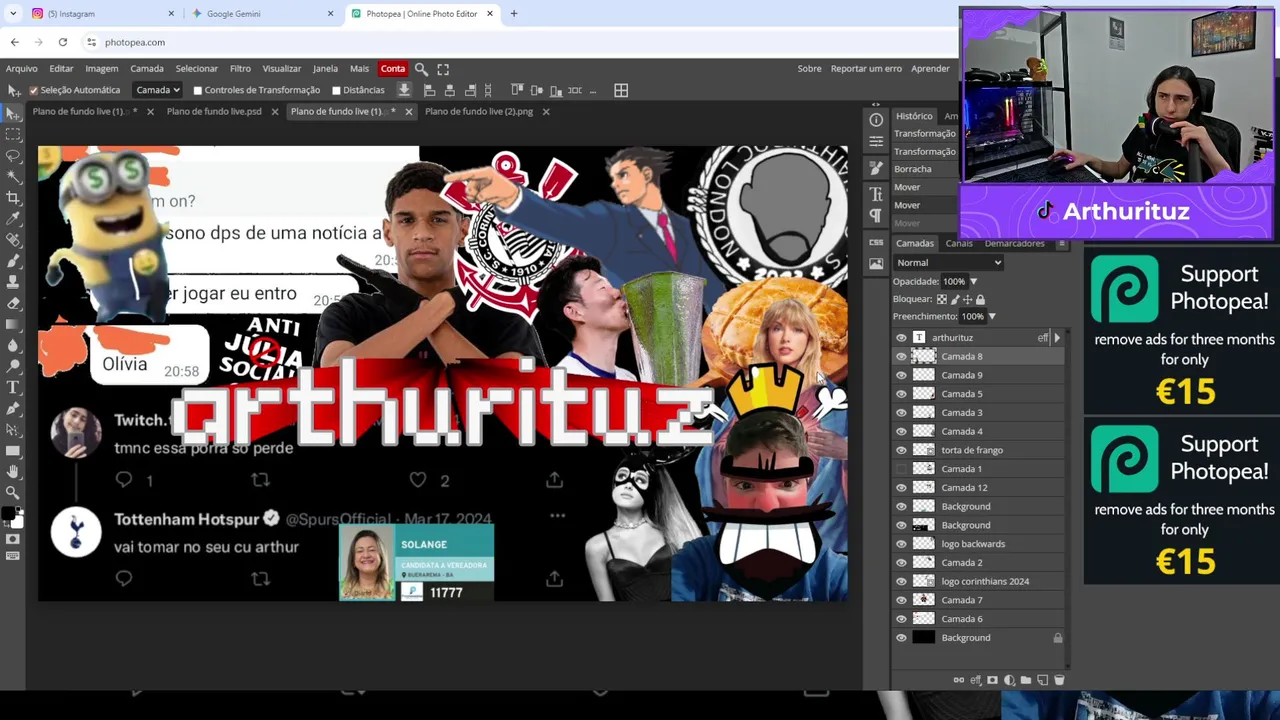Hide the torta de frango layer
Viewport: 1280px width, 720px height.
tap(901, 450)
